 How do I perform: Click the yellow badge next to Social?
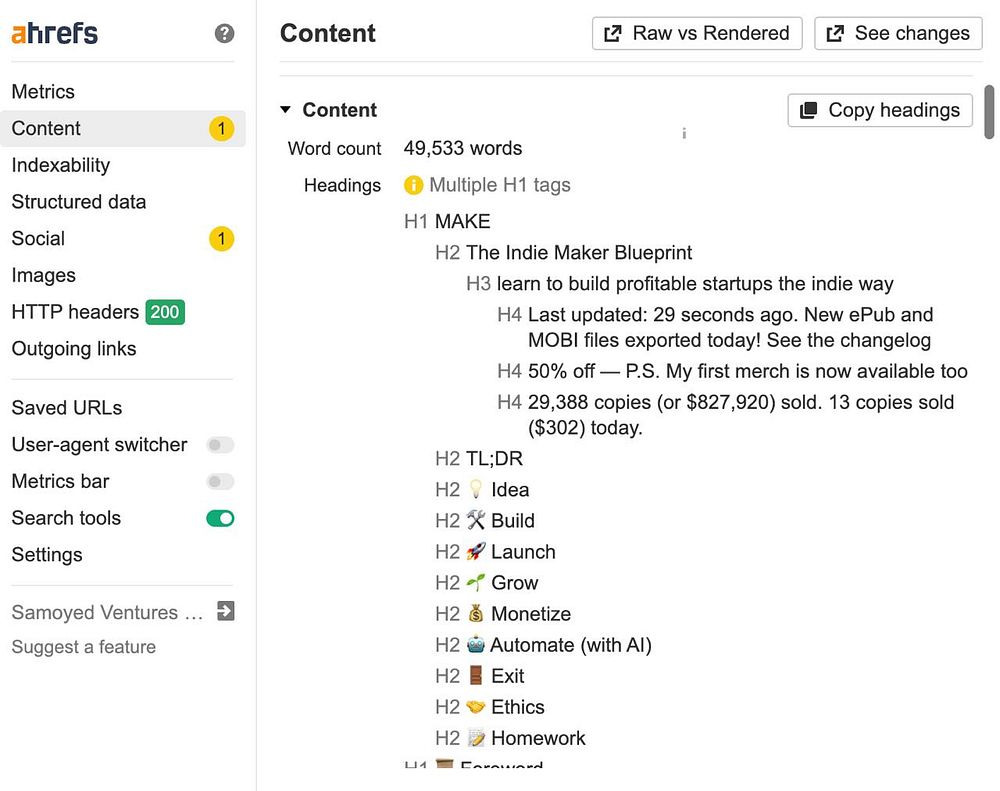click(221, 239)
